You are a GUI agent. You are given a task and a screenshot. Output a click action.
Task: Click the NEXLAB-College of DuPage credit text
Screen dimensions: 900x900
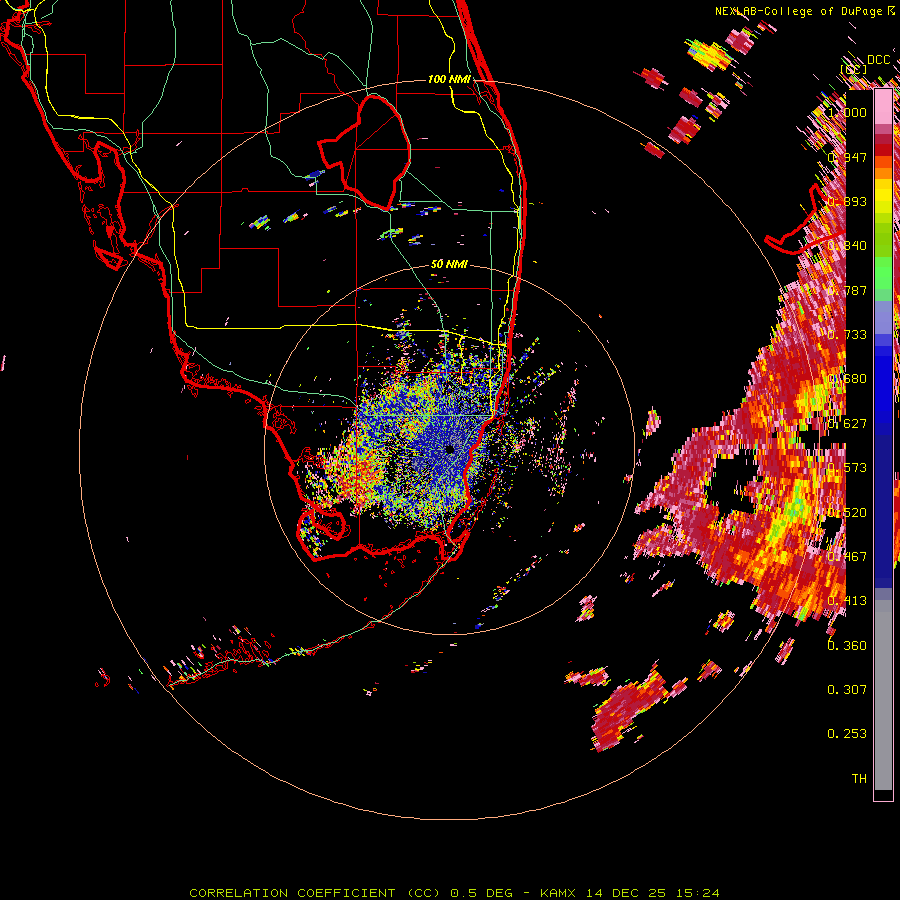801,11
